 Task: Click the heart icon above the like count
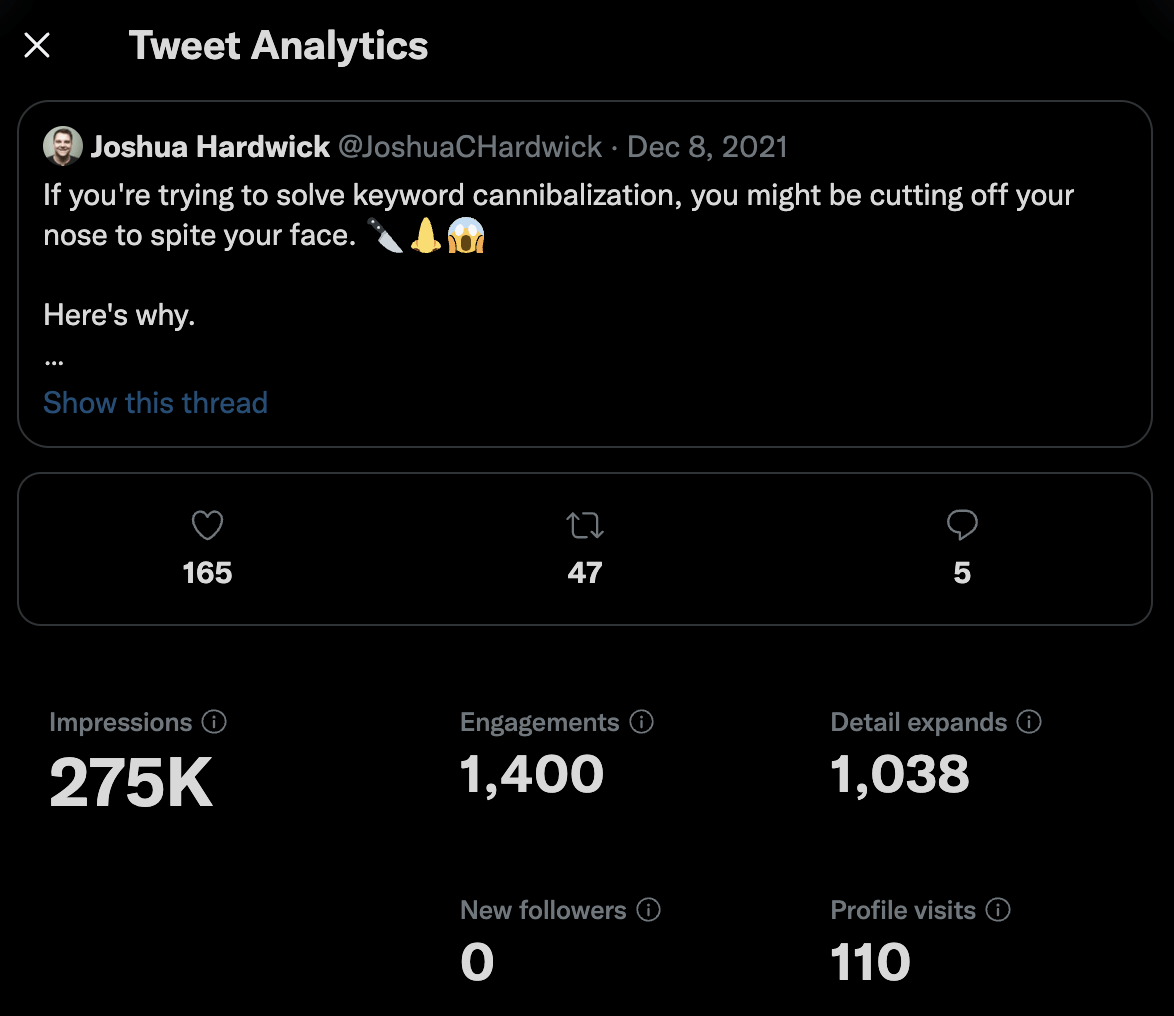pos(207,525)
